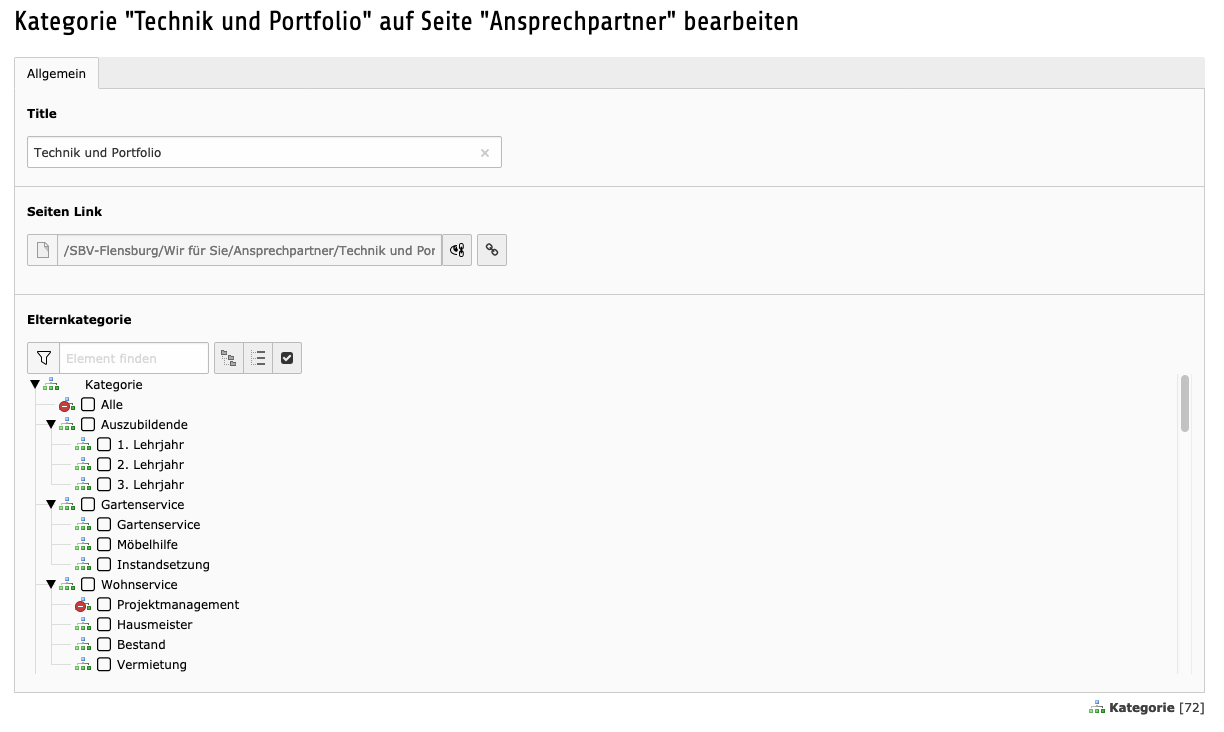Select the Vermietung tree entry
This screenshot has height=732, width=1224.
[151, 665]
